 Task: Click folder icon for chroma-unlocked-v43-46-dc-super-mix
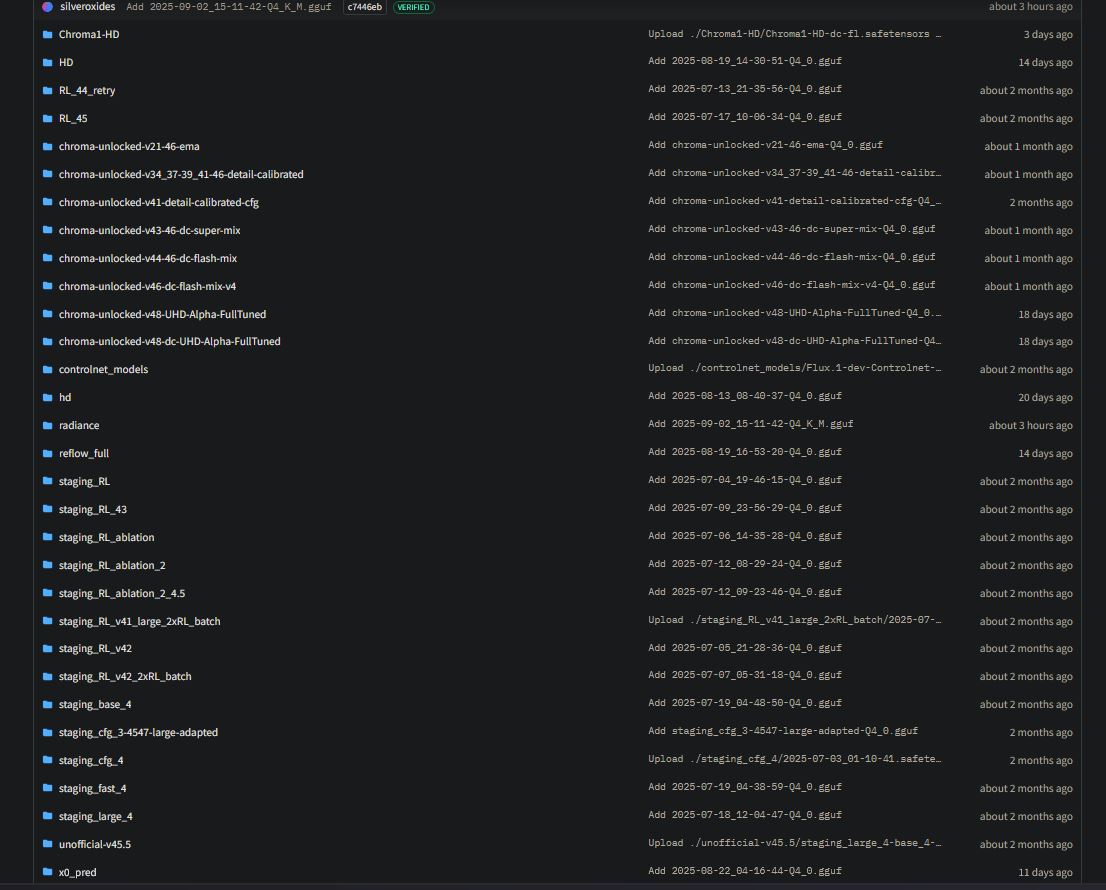(47, 230)
